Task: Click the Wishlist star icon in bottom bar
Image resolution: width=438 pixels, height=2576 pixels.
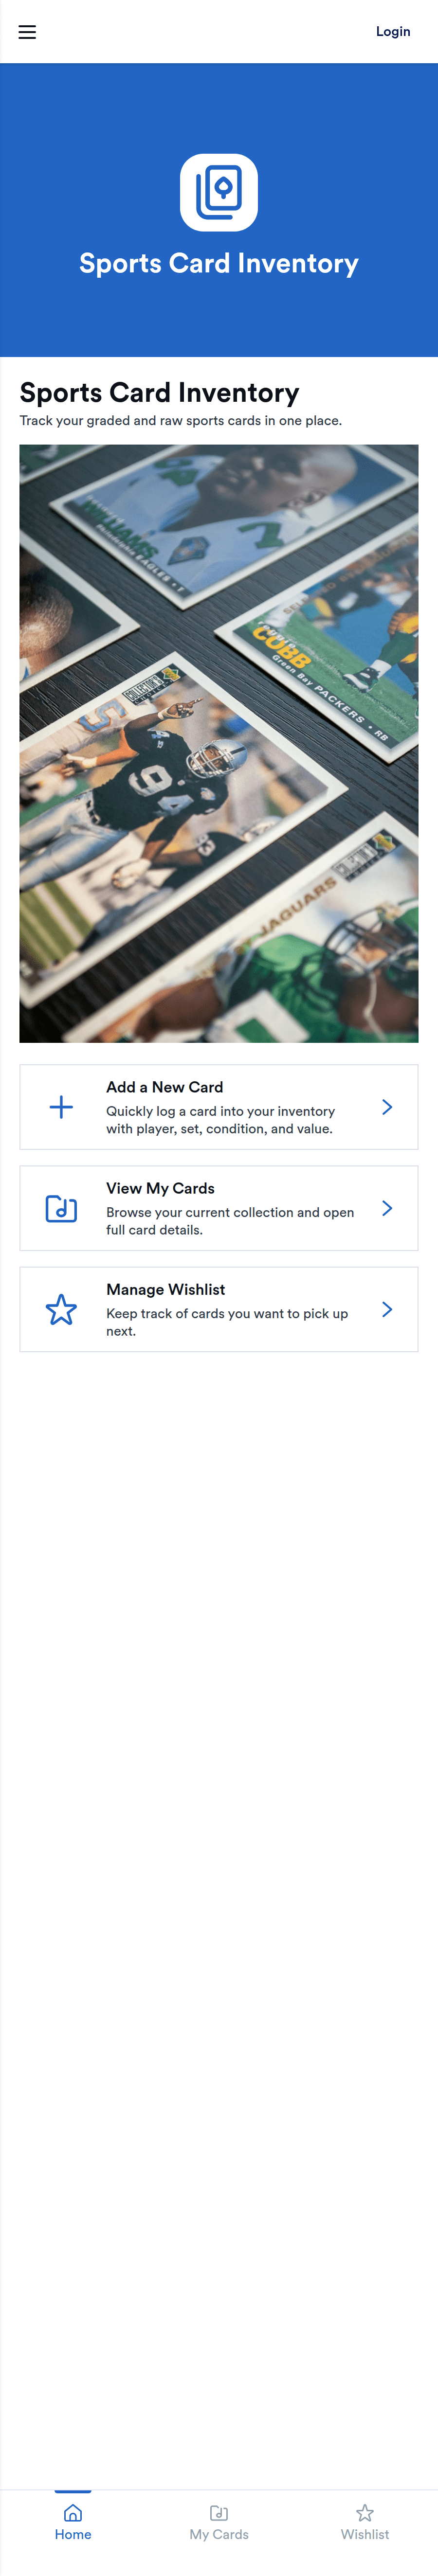Action: (x=365, y=2512)
